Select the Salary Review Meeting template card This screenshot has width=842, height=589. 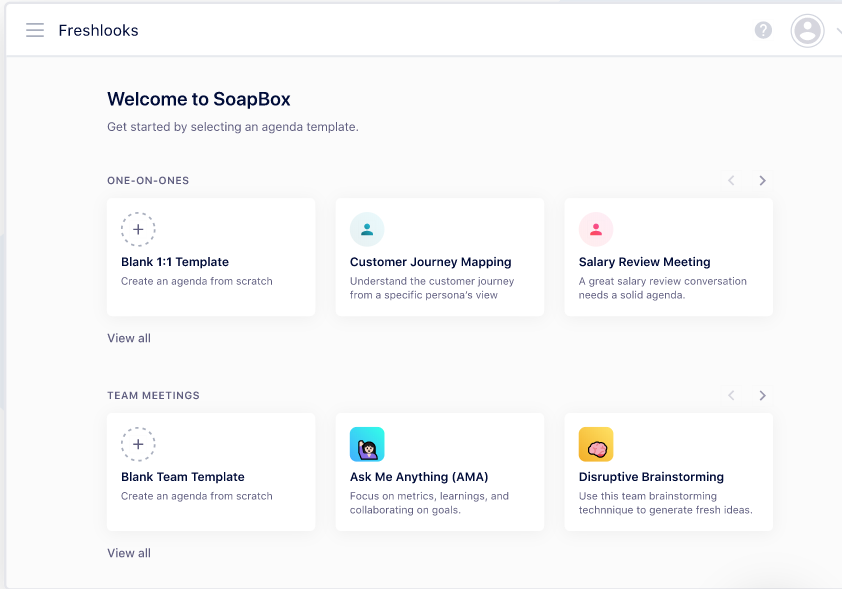point(668,257)
